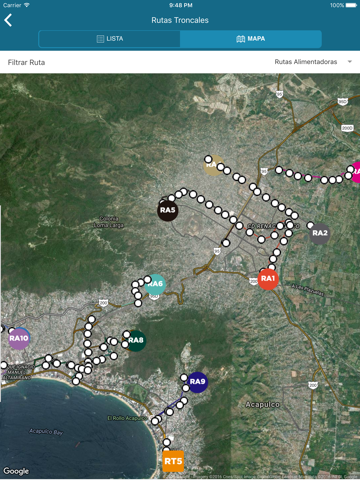
Task: Tap the bus stop dot above RT5
Action: point(167,442)
